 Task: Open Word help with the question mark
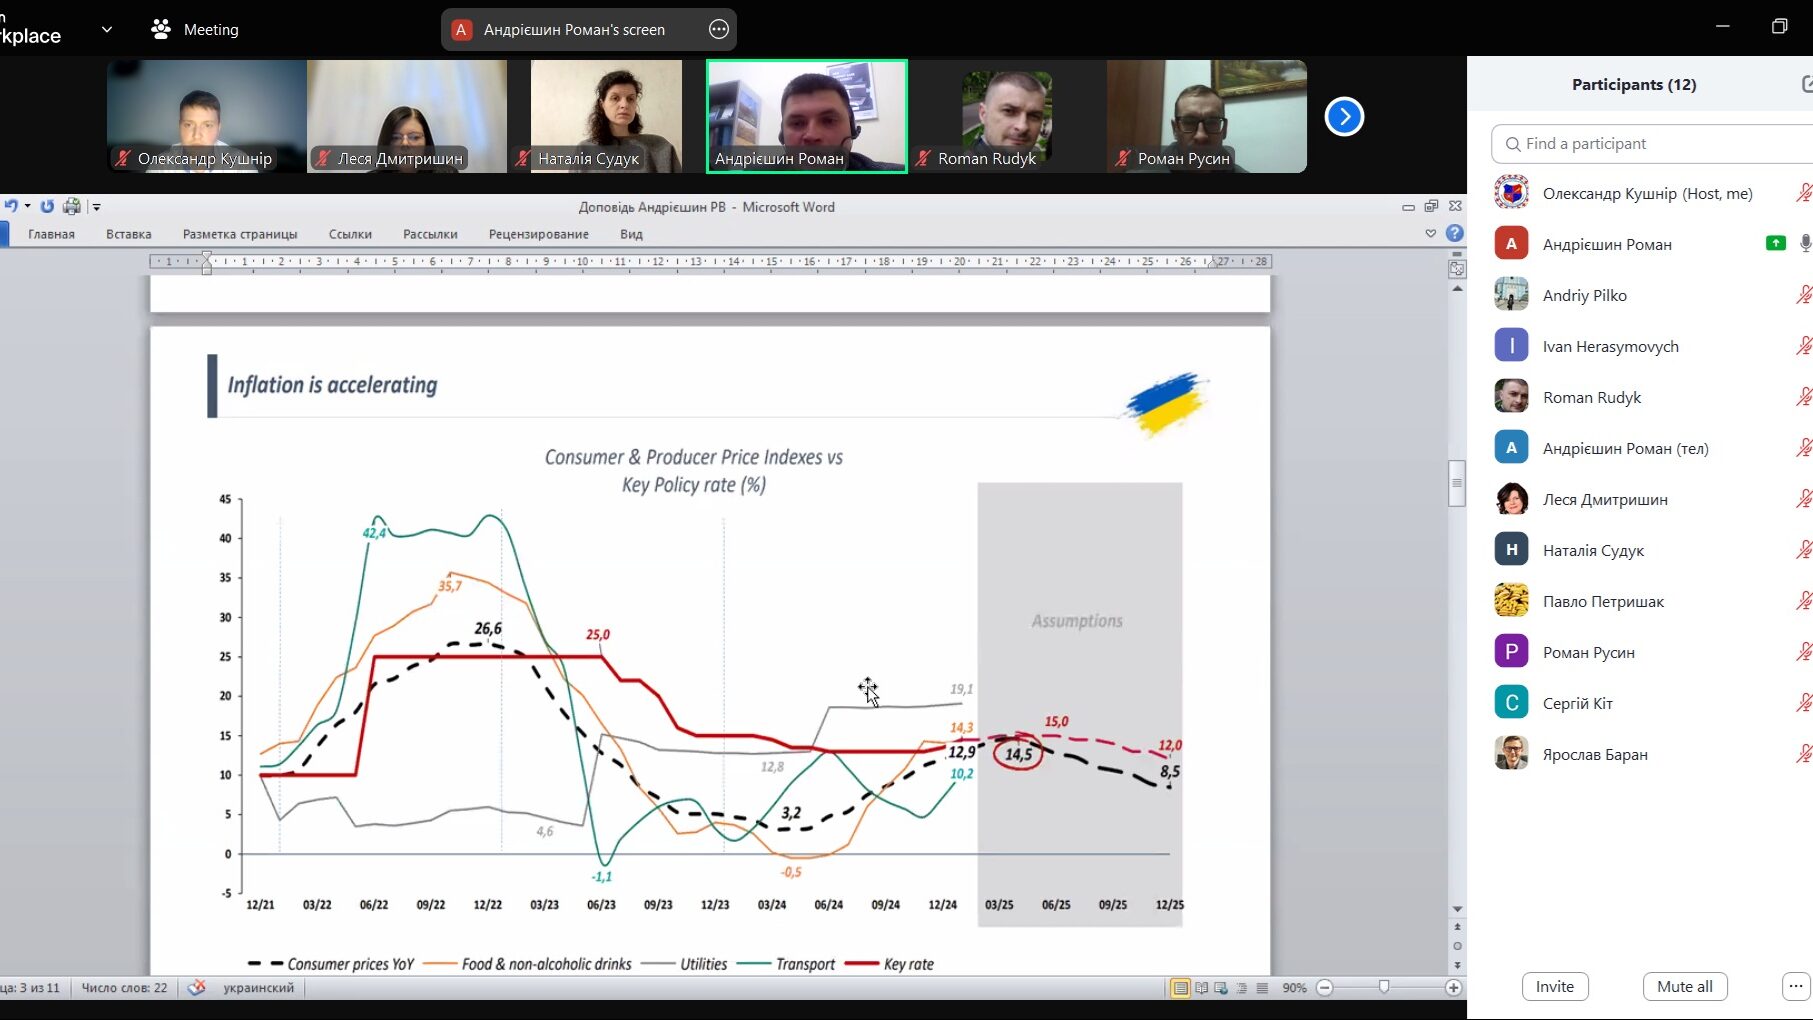(1455, 233)
